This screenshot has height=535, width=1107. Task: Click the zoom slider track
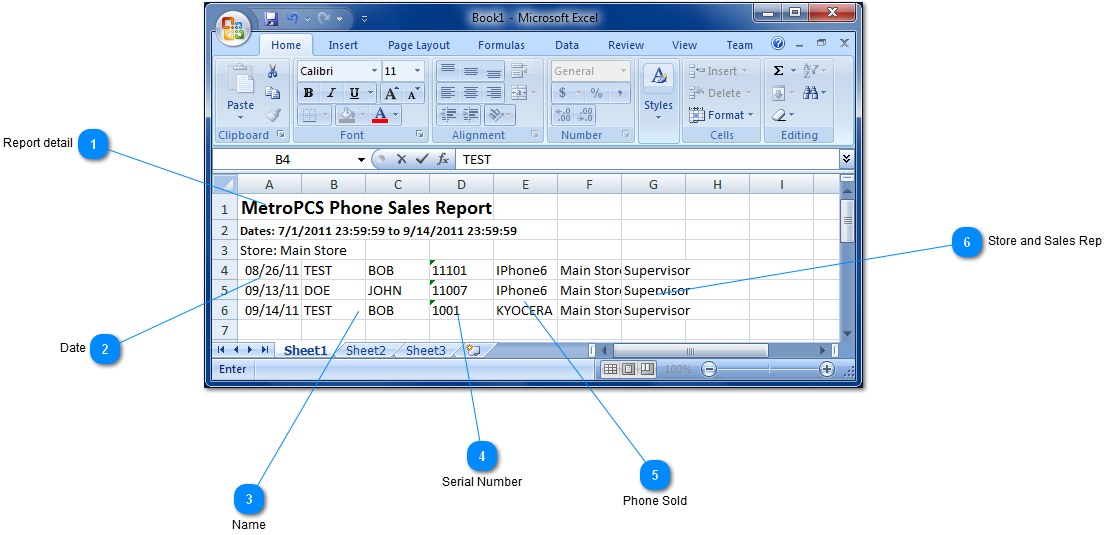pyautogui.click(x=768, y=369)
